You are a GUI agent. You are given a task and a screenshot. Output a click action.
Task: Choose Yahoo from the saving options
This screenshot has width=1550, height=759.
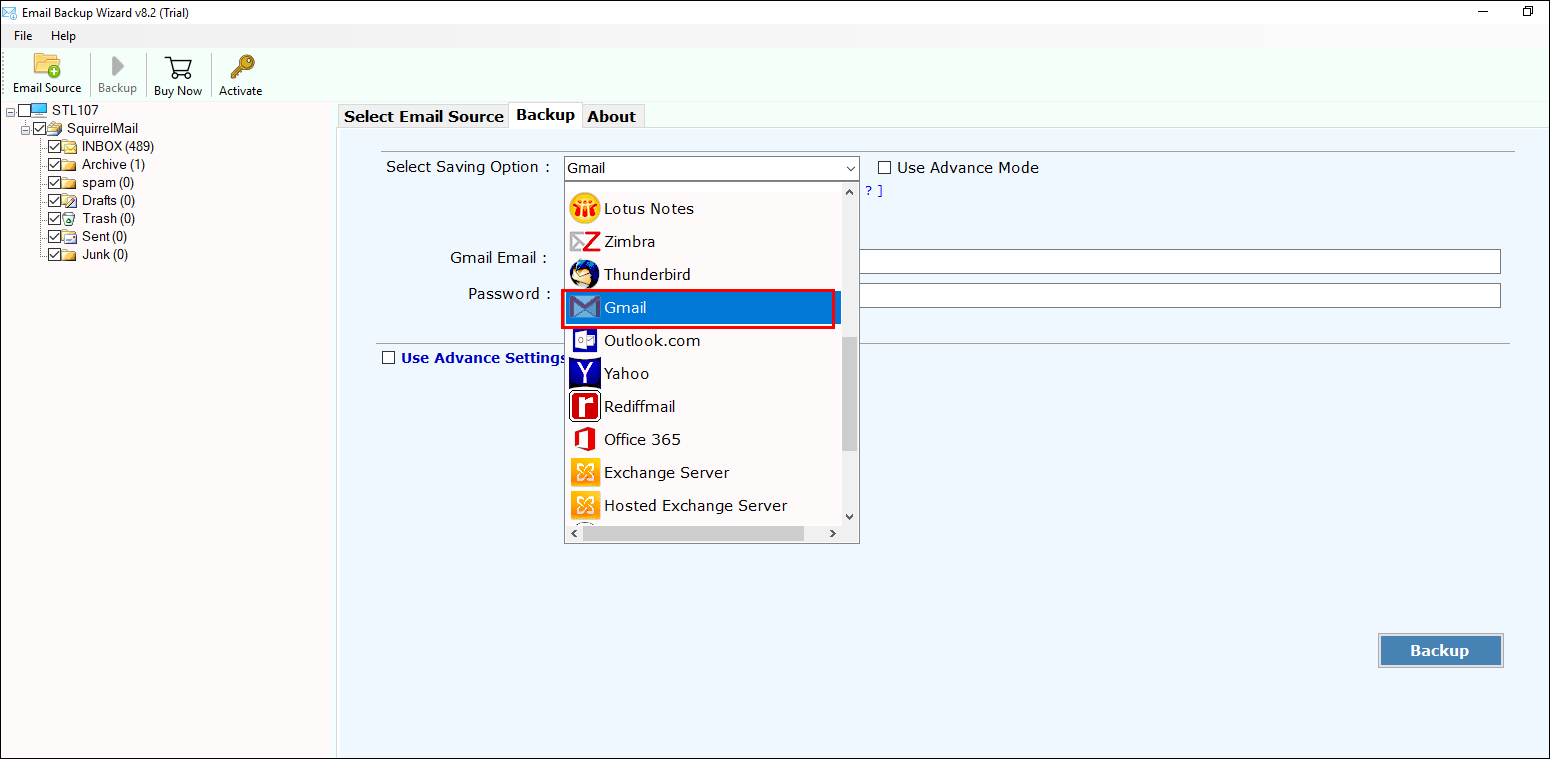click(703, 373)
